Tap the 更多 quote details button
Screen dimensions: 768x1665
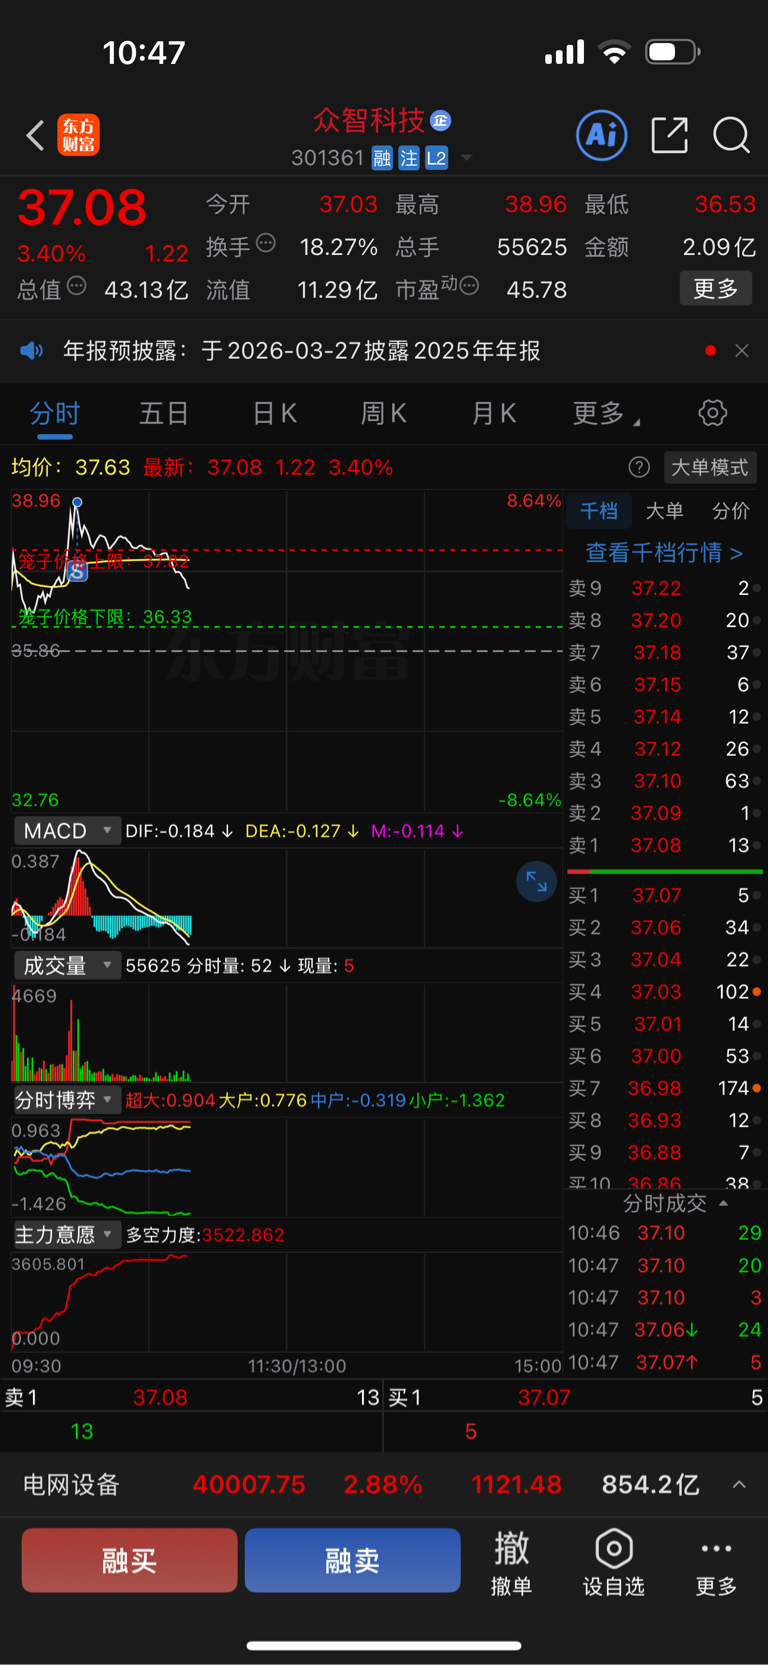715,289
